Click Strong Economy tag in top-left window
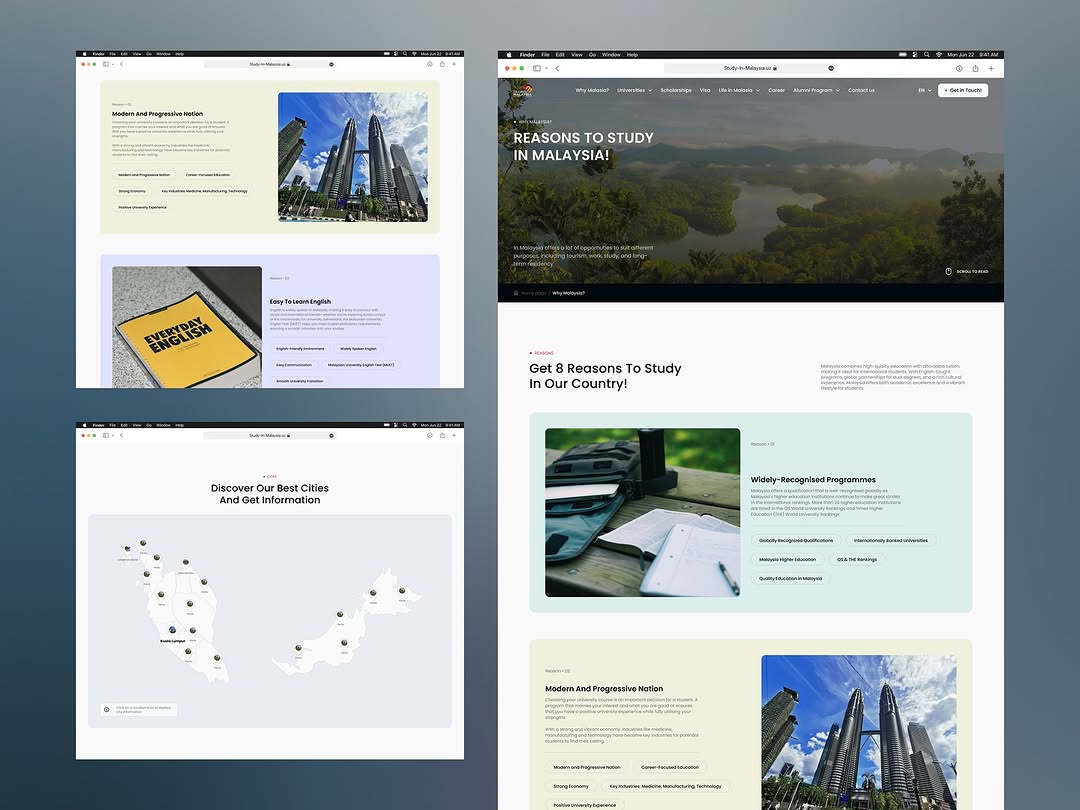The image size is (1080, 810). [x=132, y=191]
